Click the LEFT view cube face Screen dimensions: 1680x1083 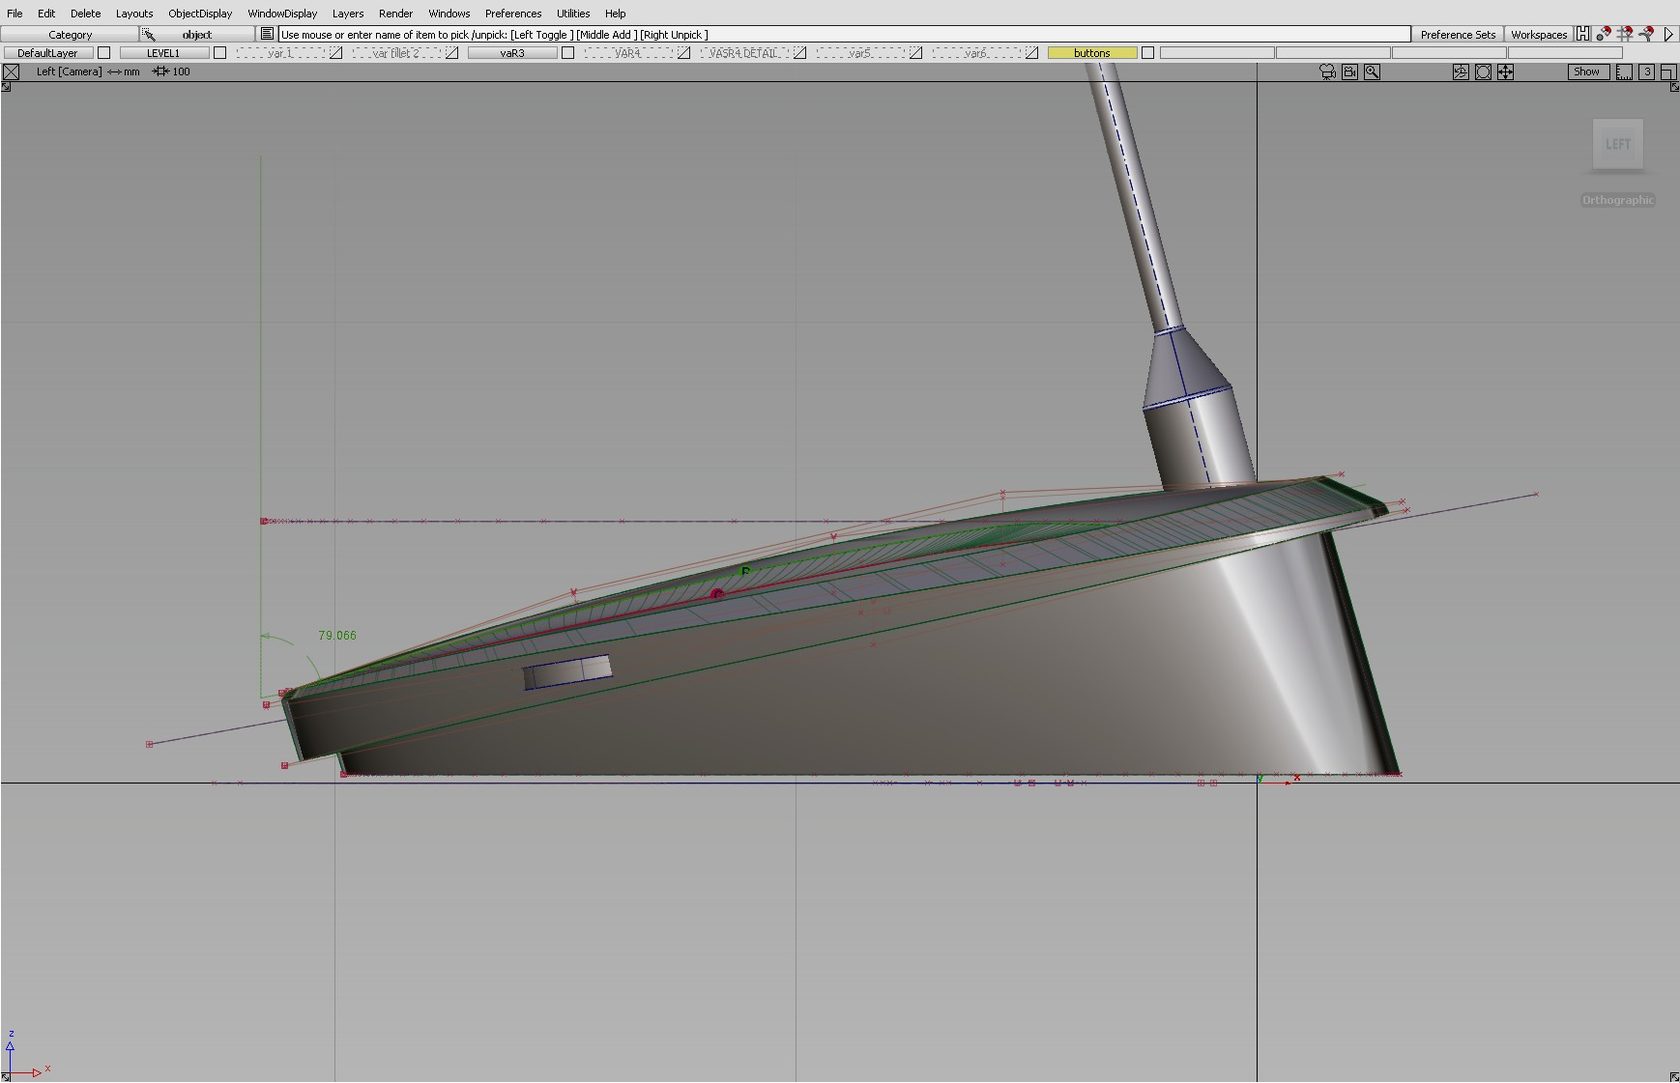click(x=1617, y=145)
